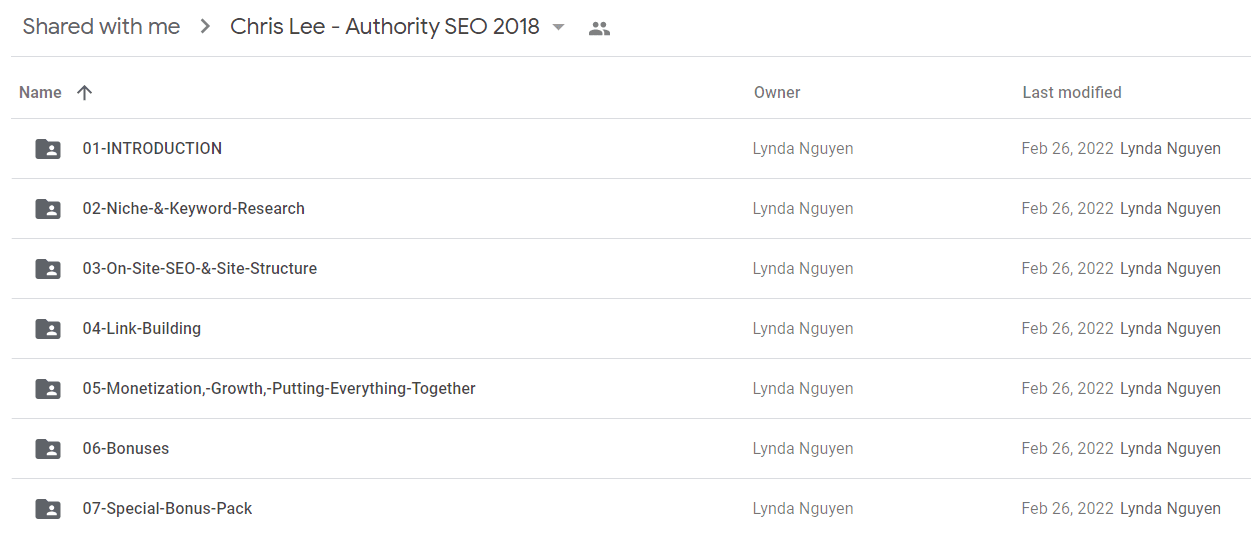This screenshot has width=1251, height=537.
Task: Click the Last modified column header
Action: [1072, 92]
